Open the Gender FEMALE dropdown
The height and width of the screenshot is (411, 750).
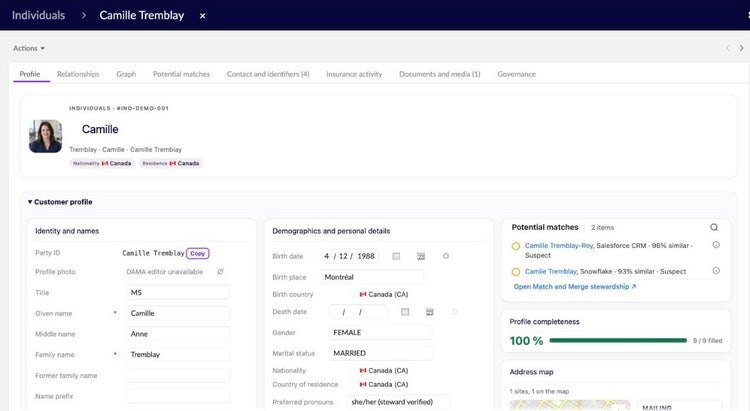380,333
